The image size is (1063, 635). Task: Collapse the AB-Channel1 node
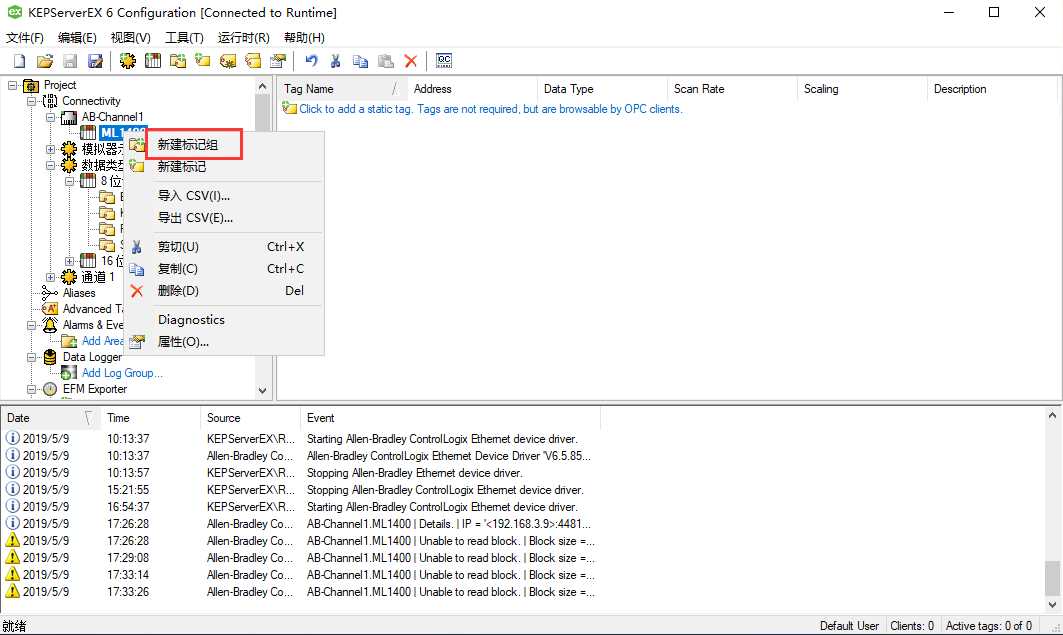tap(50, 117)
